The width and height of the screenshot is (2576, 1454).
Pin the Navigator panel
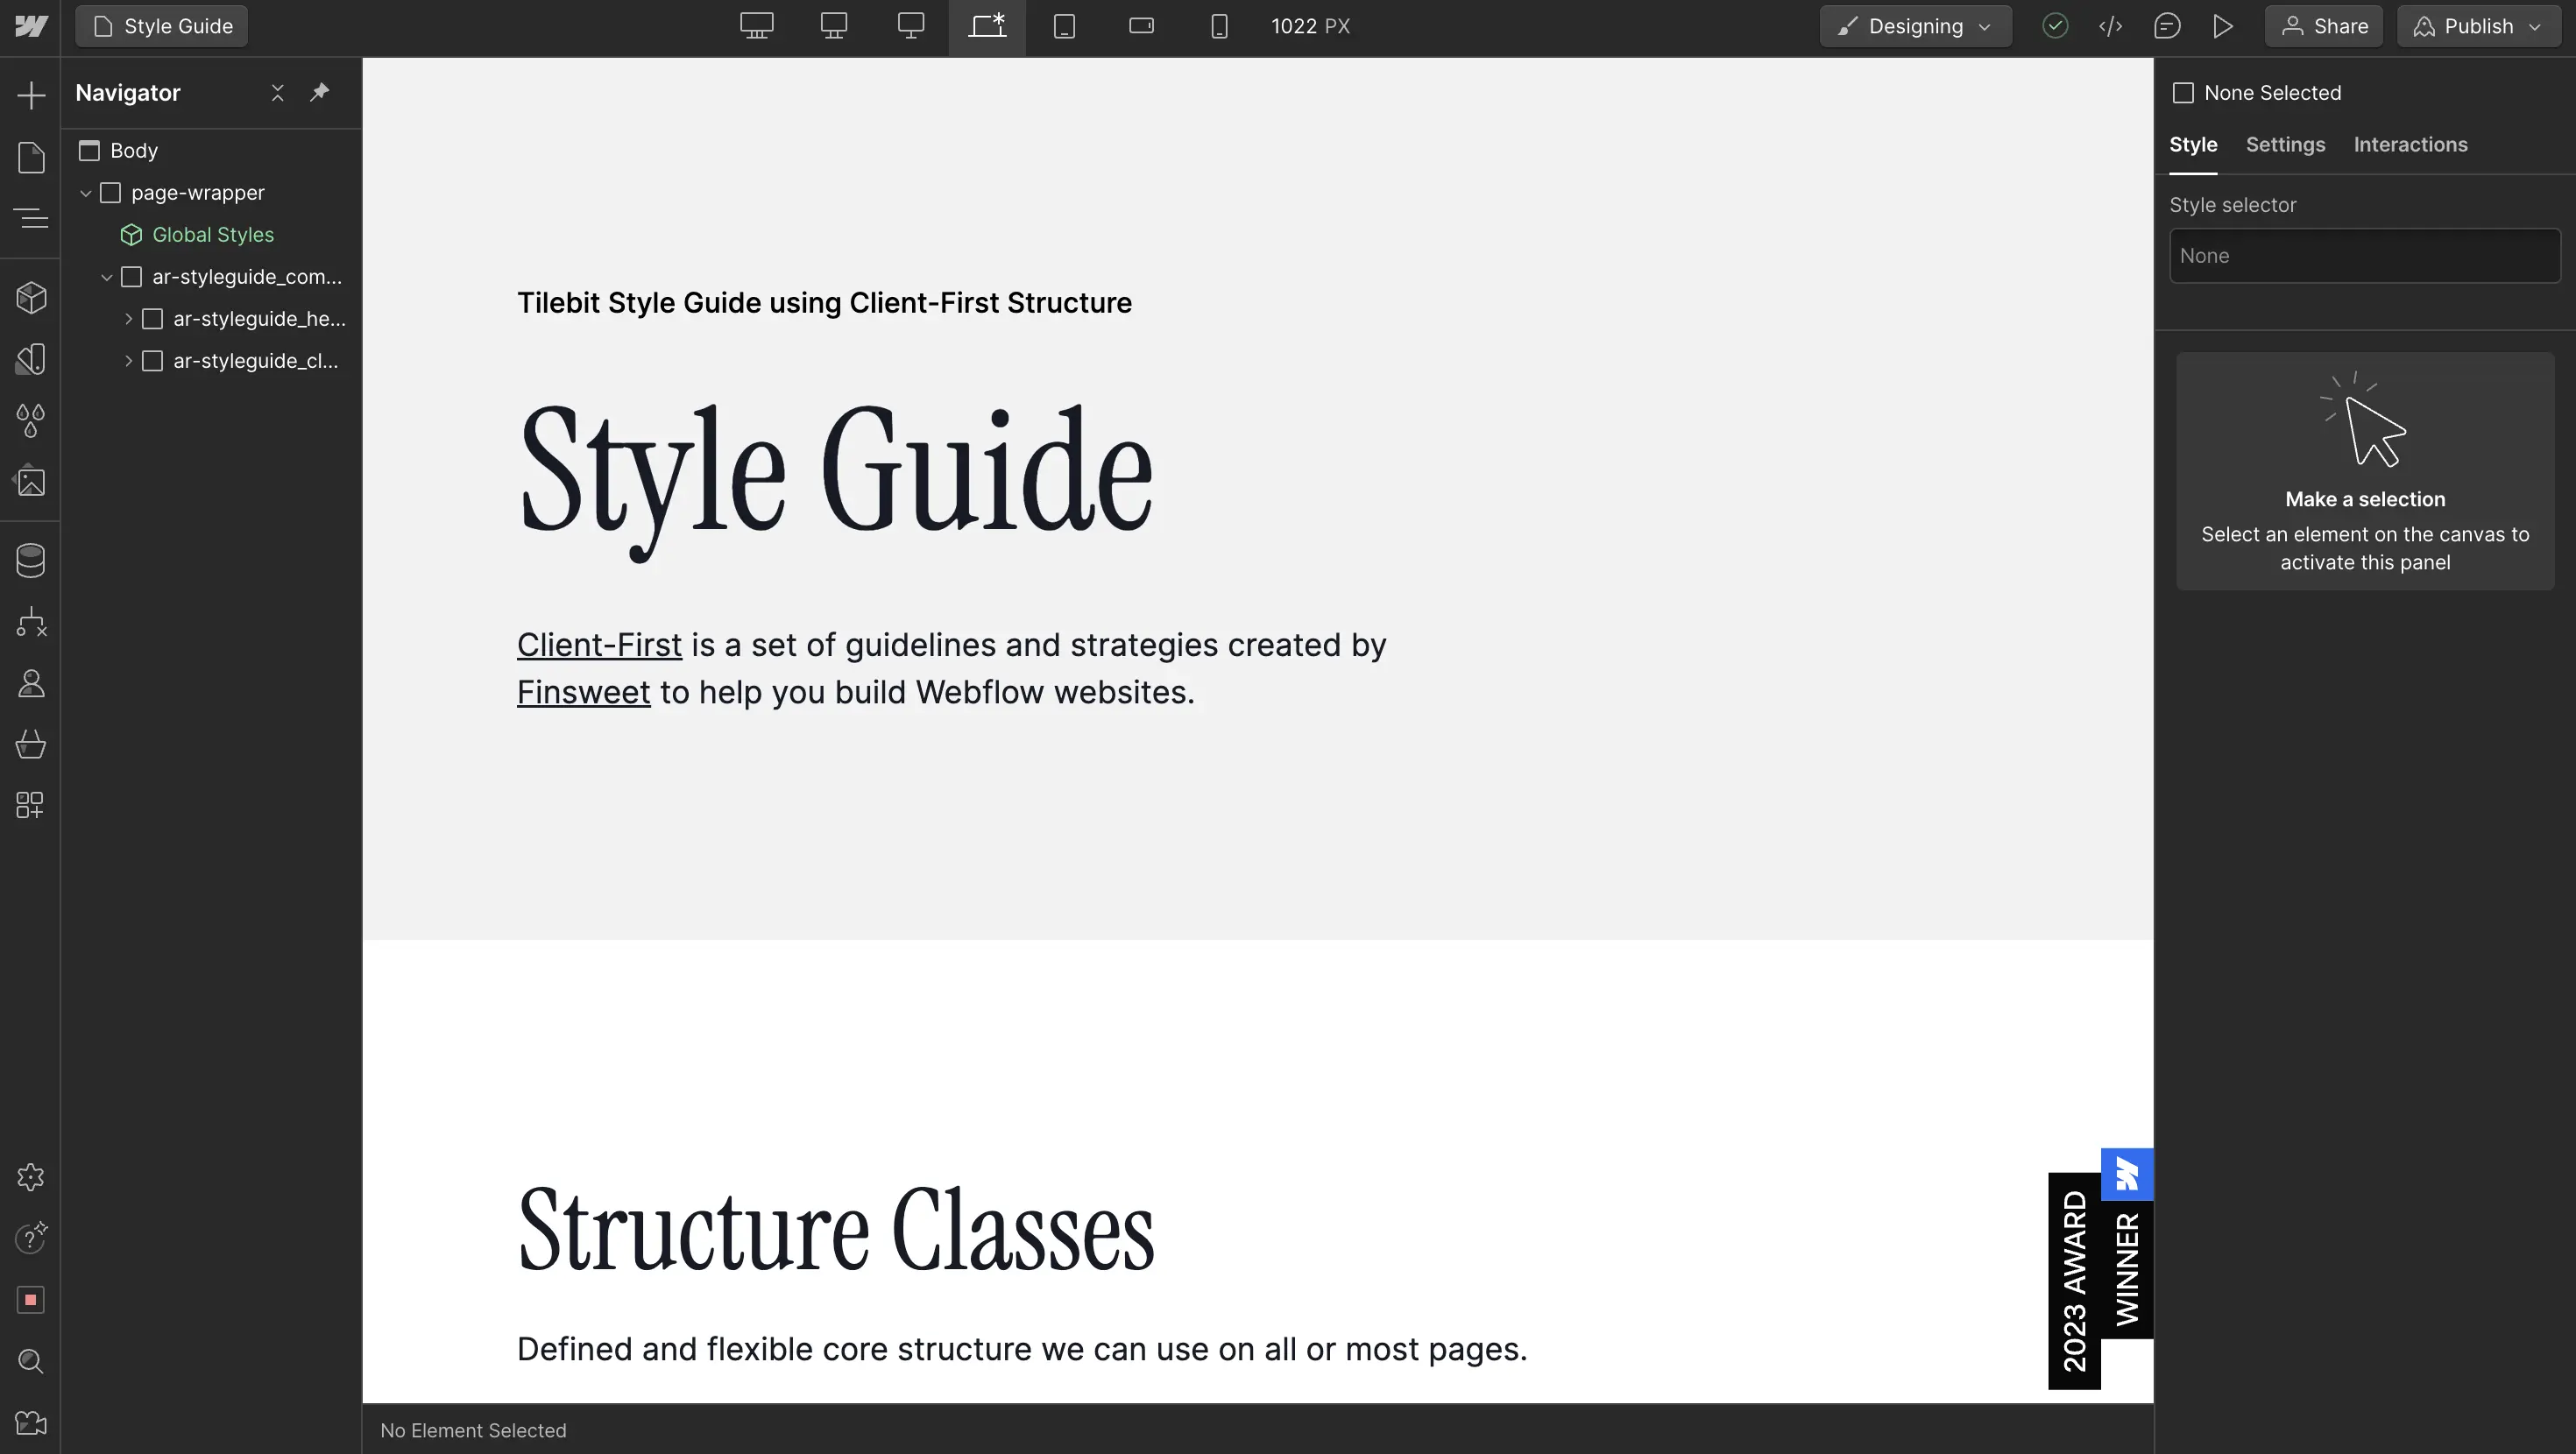(x=319, y=92)
